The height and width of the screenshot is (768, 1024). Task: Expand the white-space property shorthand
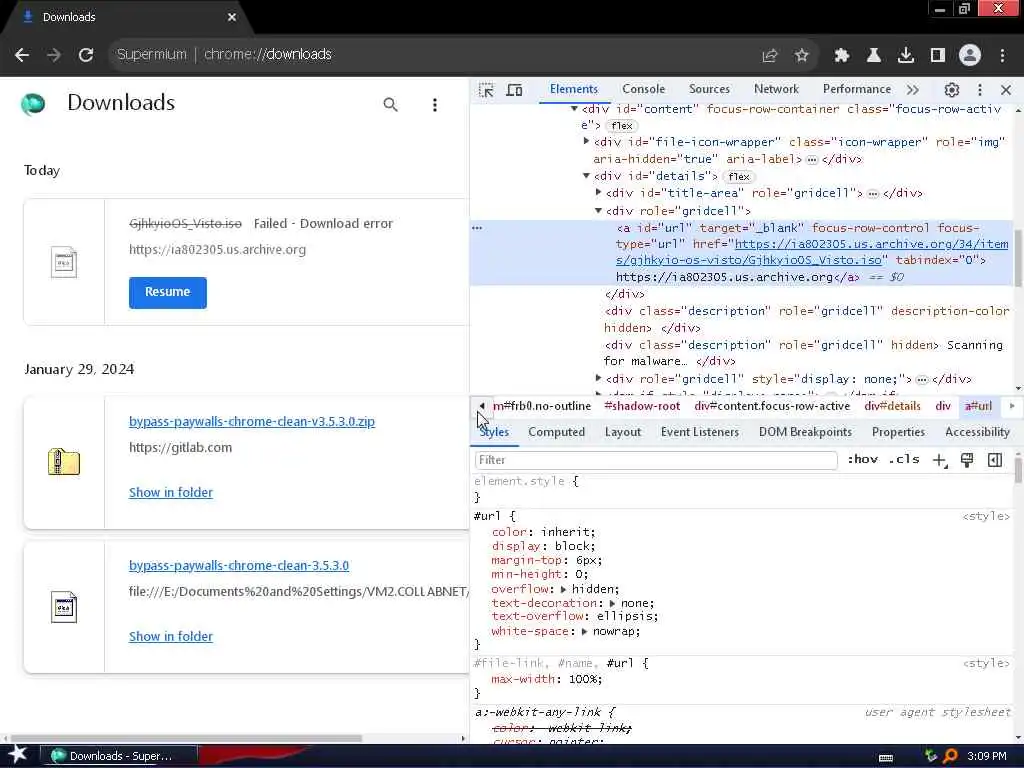click(584, 632)
